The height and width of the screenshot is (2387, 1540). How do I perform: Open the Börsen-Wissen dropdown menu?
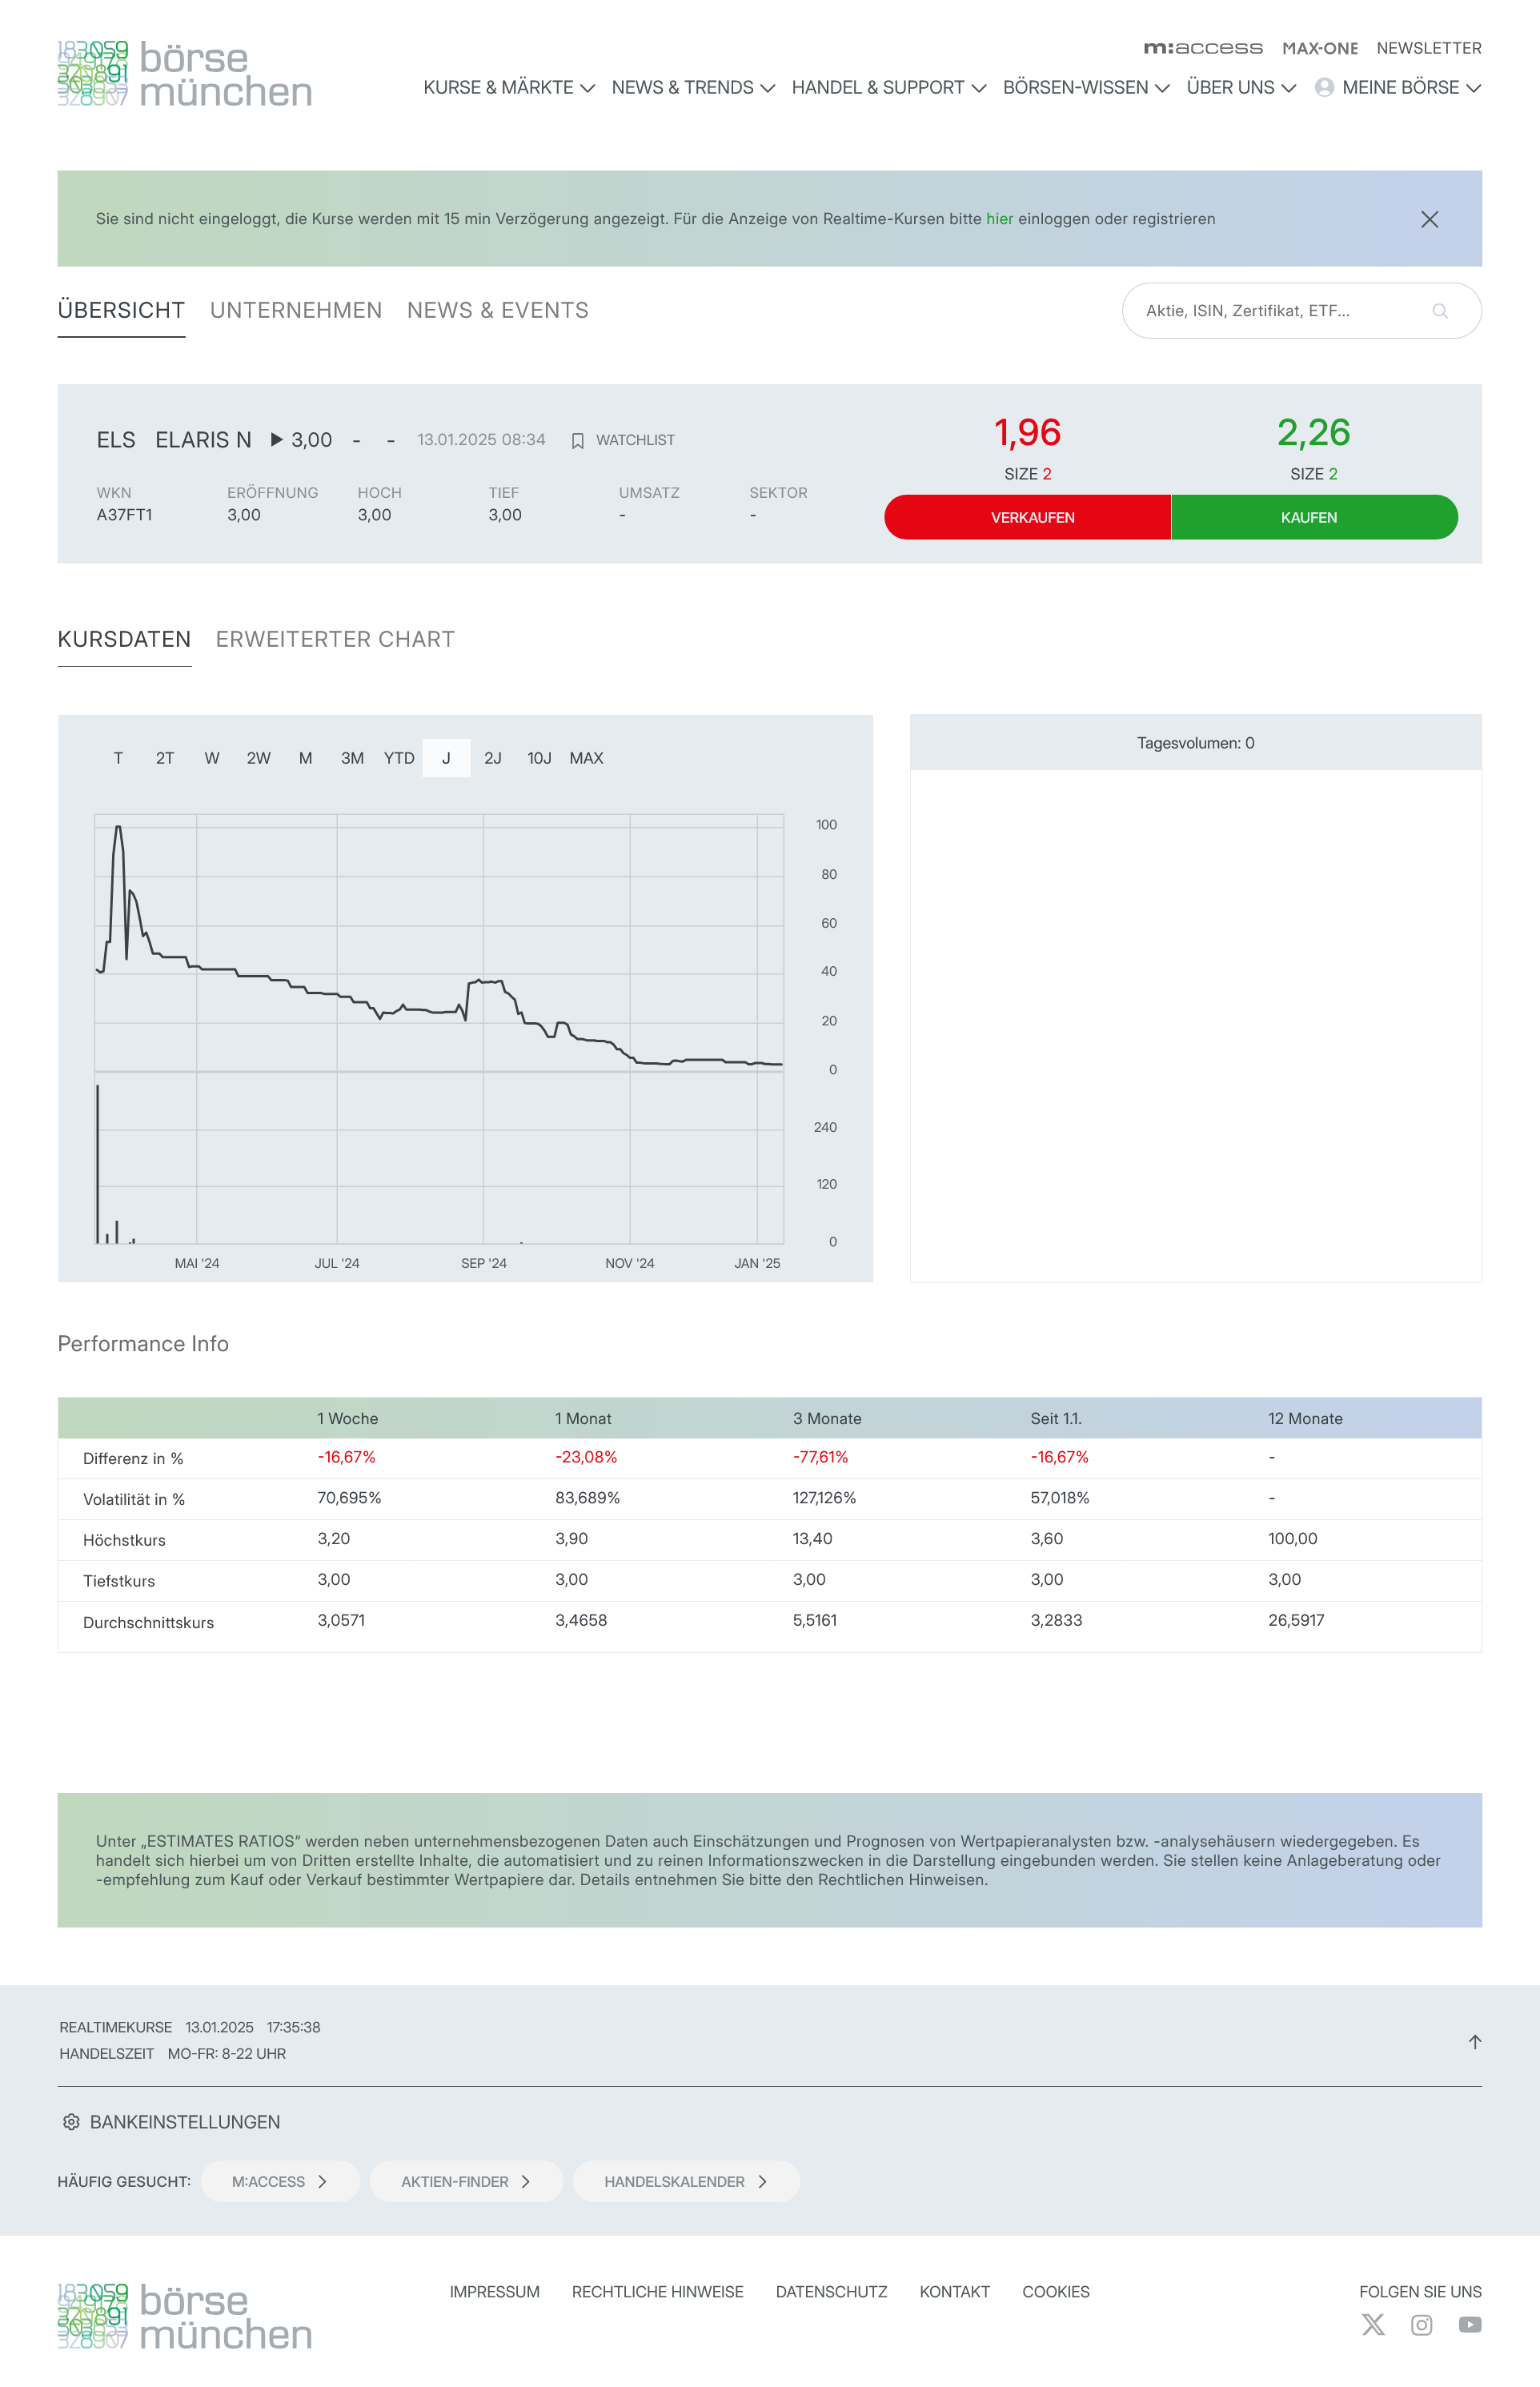(1085, 88)
